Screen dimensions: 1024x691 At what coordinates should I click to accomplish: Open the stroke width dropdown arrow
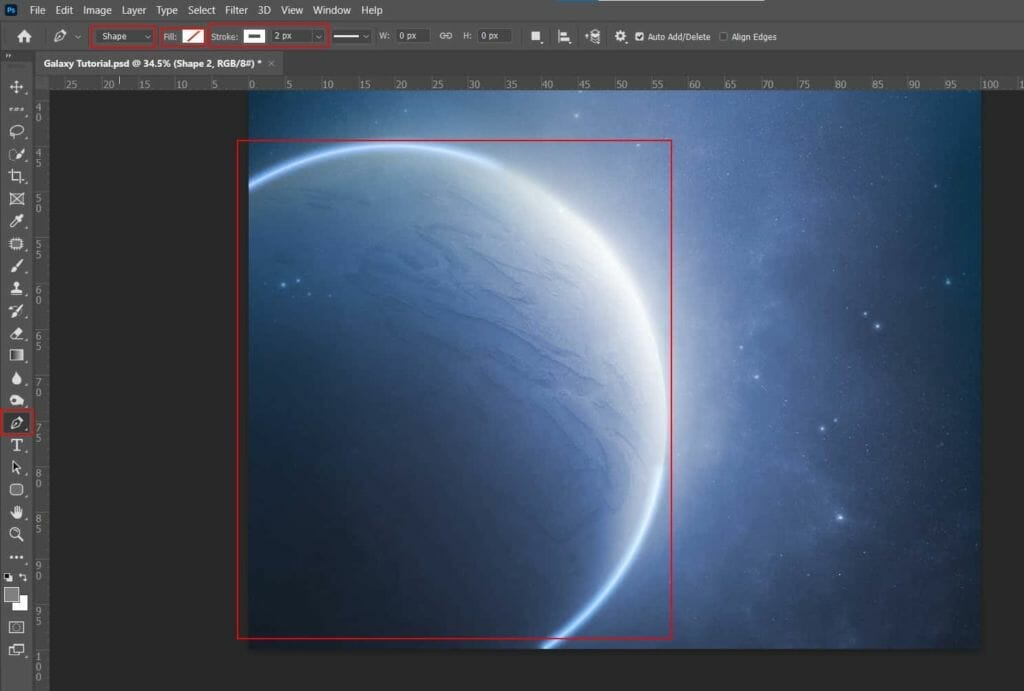(319, 37)
